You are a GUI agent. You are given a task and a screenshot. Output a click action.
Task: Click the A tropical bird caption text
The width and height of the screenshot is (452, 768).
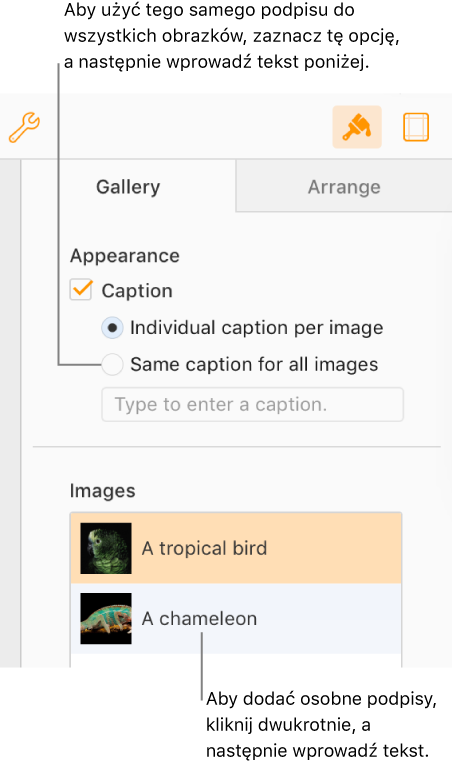204,548
